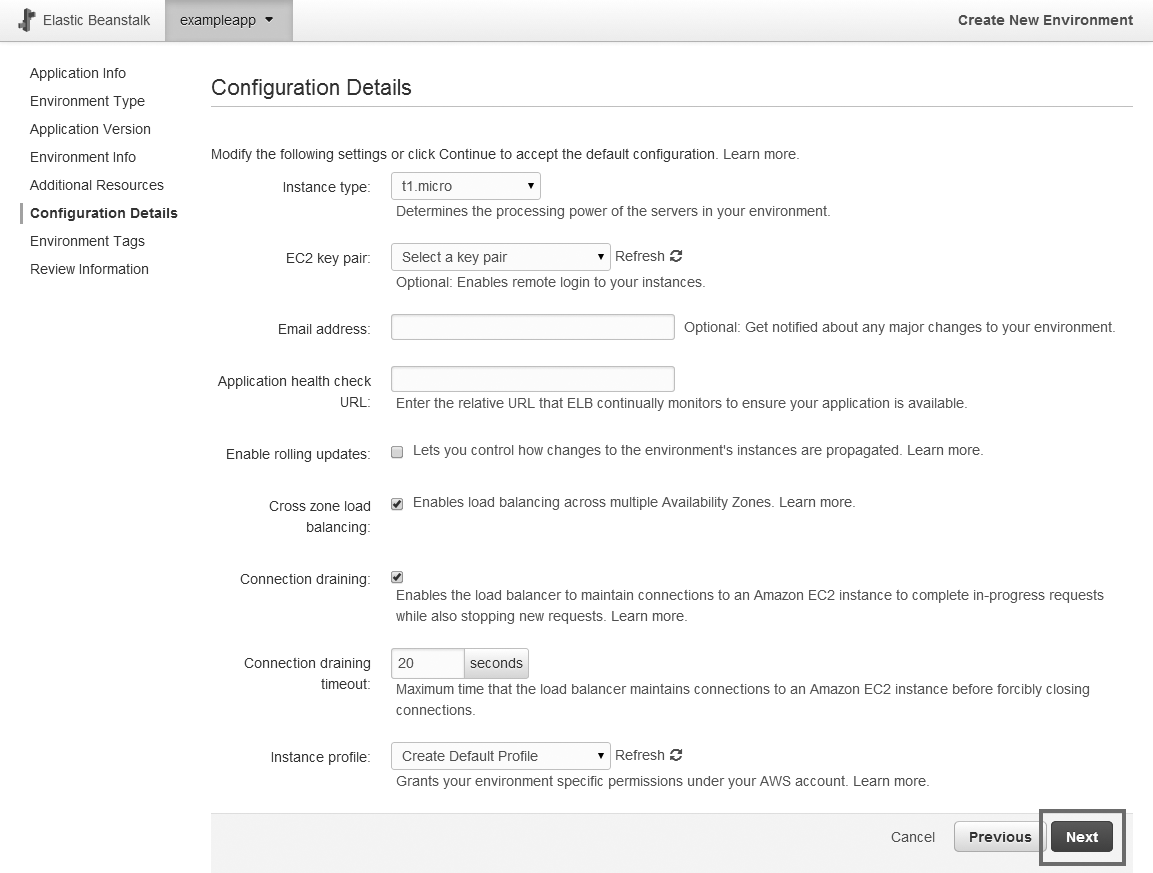This screenshot has width=1153, height=873.
Task: Open the Instance type dropdown
Action: point(465,186)
